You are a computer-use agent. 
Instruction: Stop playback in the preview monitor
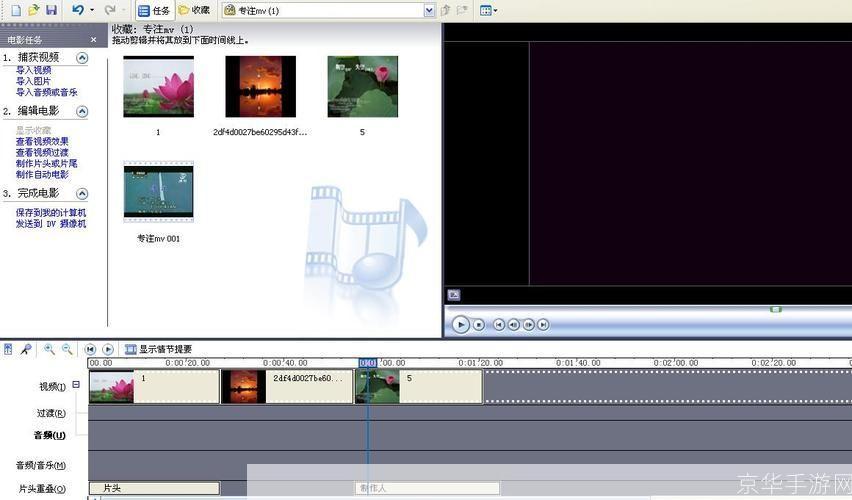[479, 324]
